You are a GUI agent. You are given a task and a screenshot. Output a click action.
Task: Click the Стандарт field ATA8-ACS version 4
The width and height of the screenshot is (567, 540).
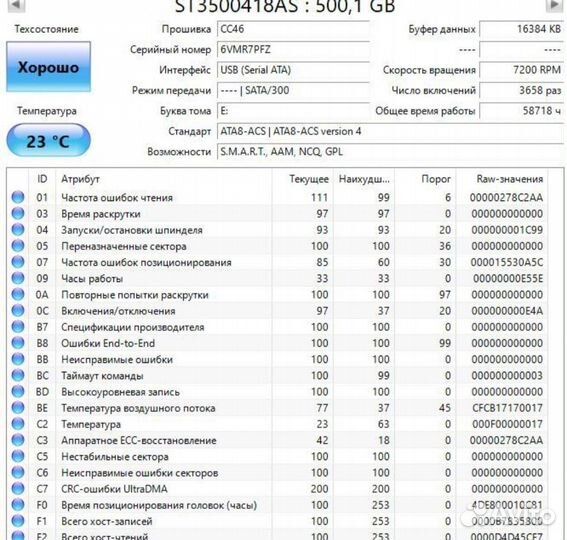tap(390, 131)
